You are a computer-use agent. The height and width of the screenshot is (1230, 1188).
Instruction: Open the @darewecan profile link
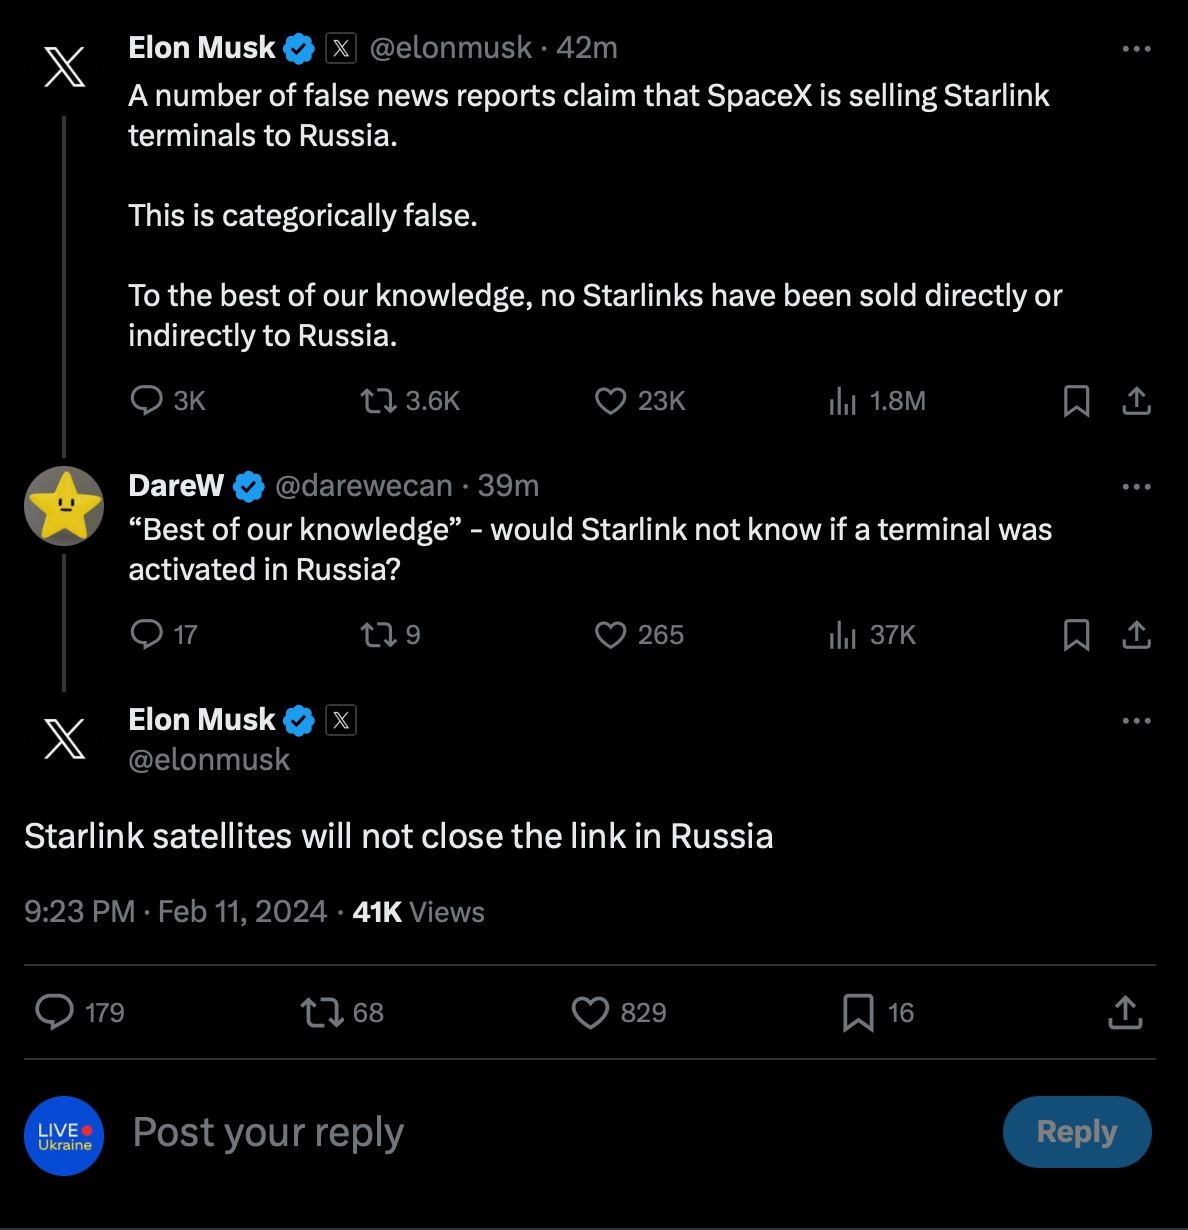(x=363, y=486)
